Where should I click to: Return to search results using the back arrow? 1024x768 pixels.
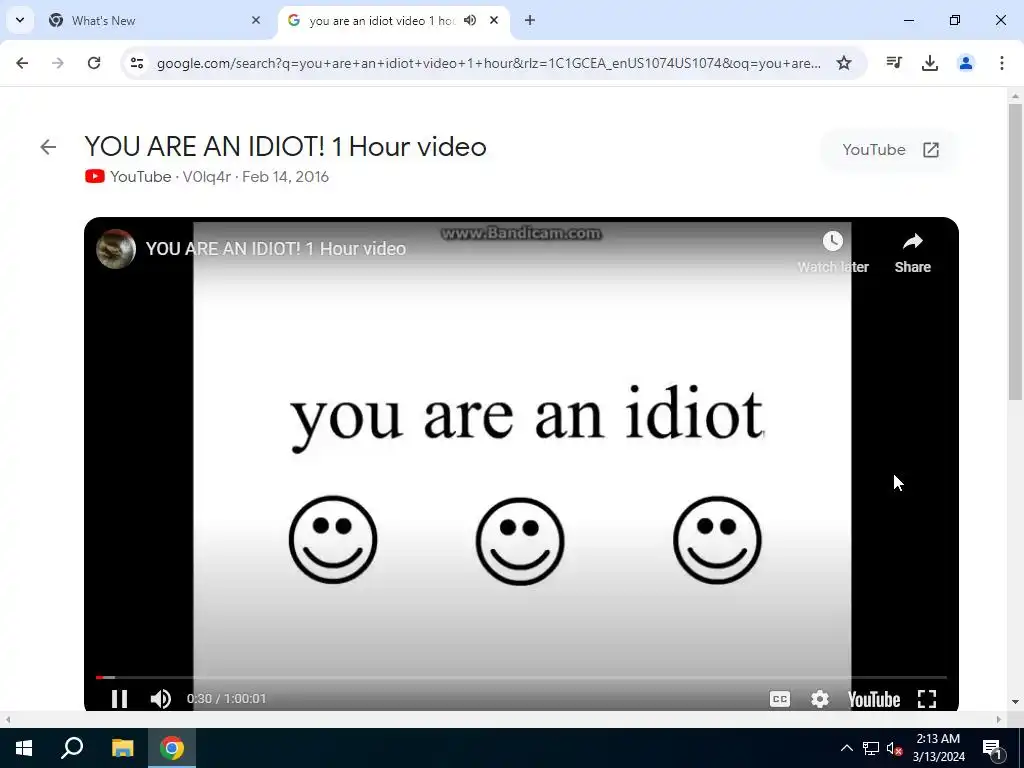[48, 147]
